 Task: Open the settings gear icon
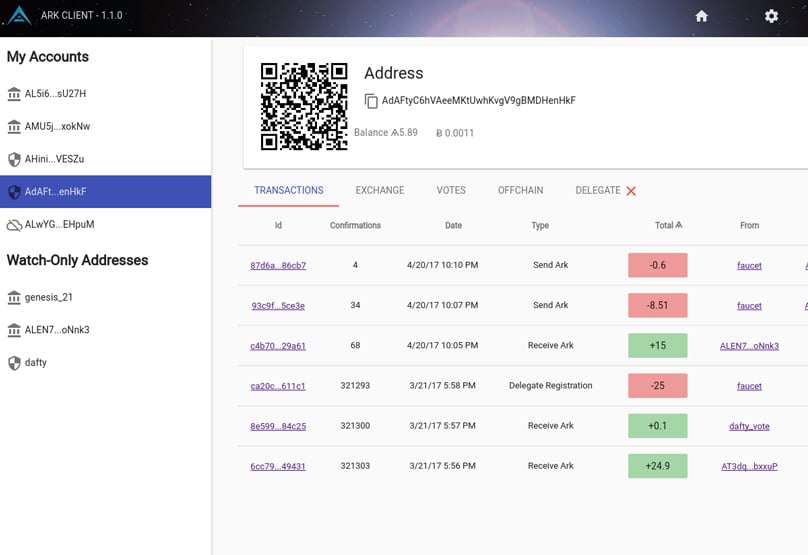pos(771,16)
